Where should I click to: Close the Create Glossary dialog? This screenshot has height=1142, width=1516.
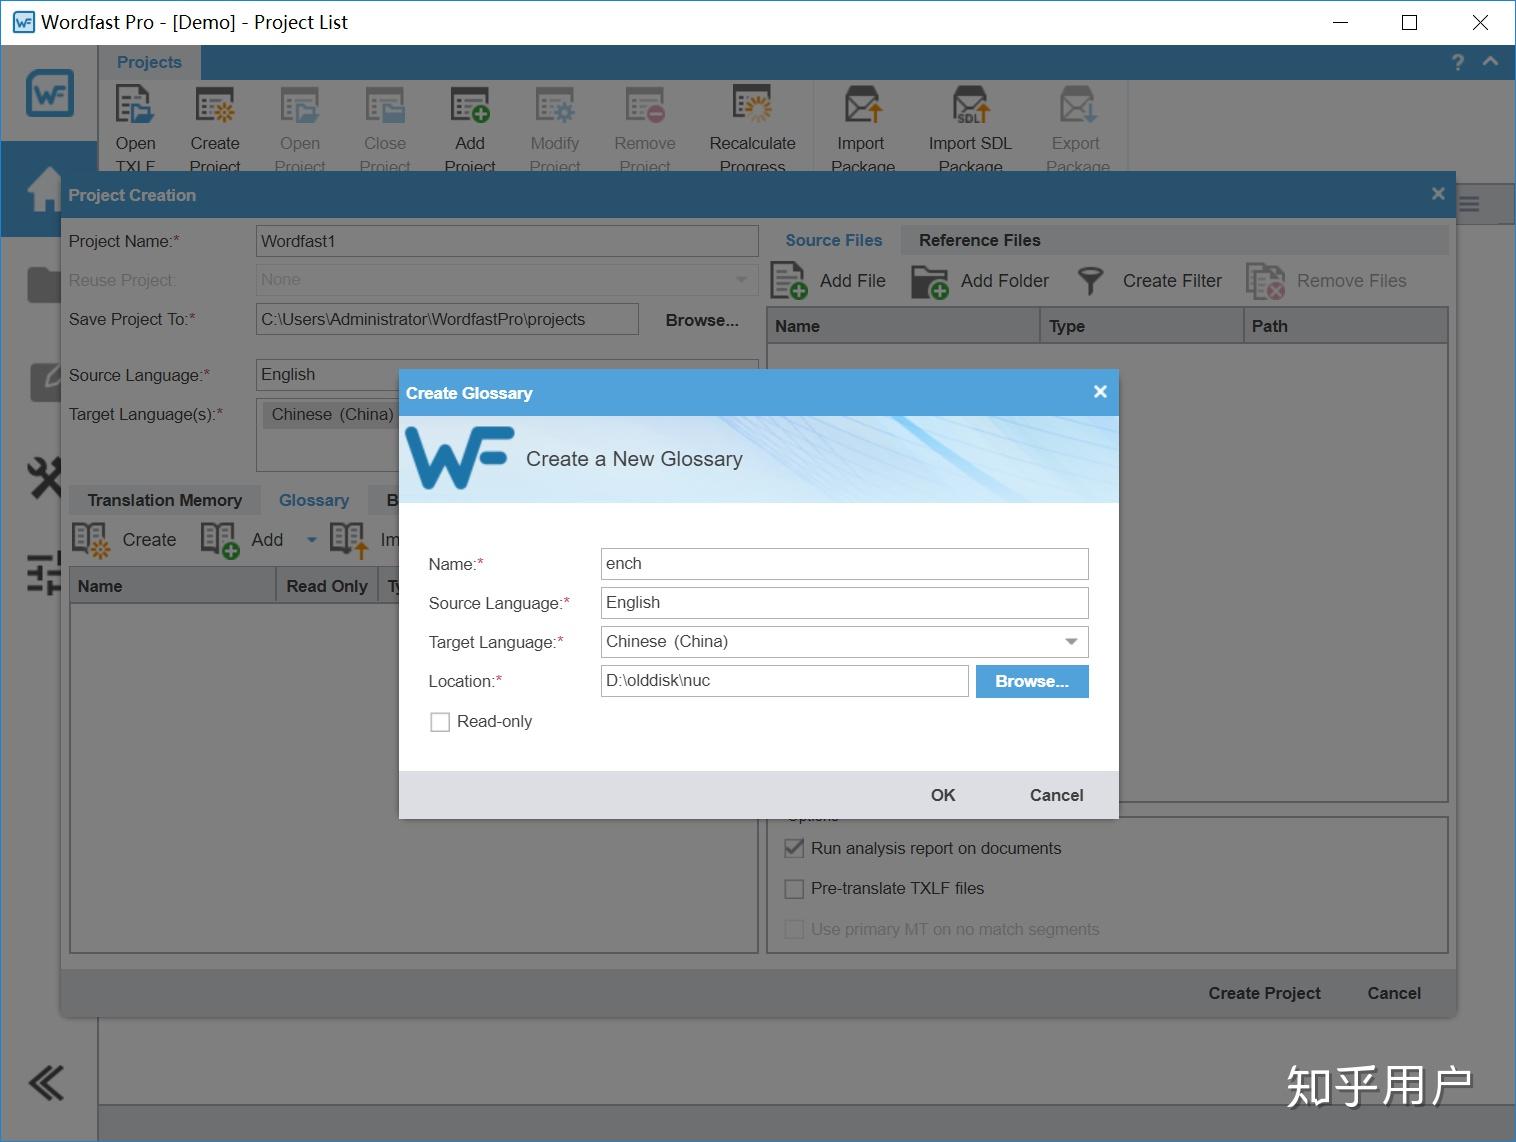pyautogui.click(x=1100, y=392)
